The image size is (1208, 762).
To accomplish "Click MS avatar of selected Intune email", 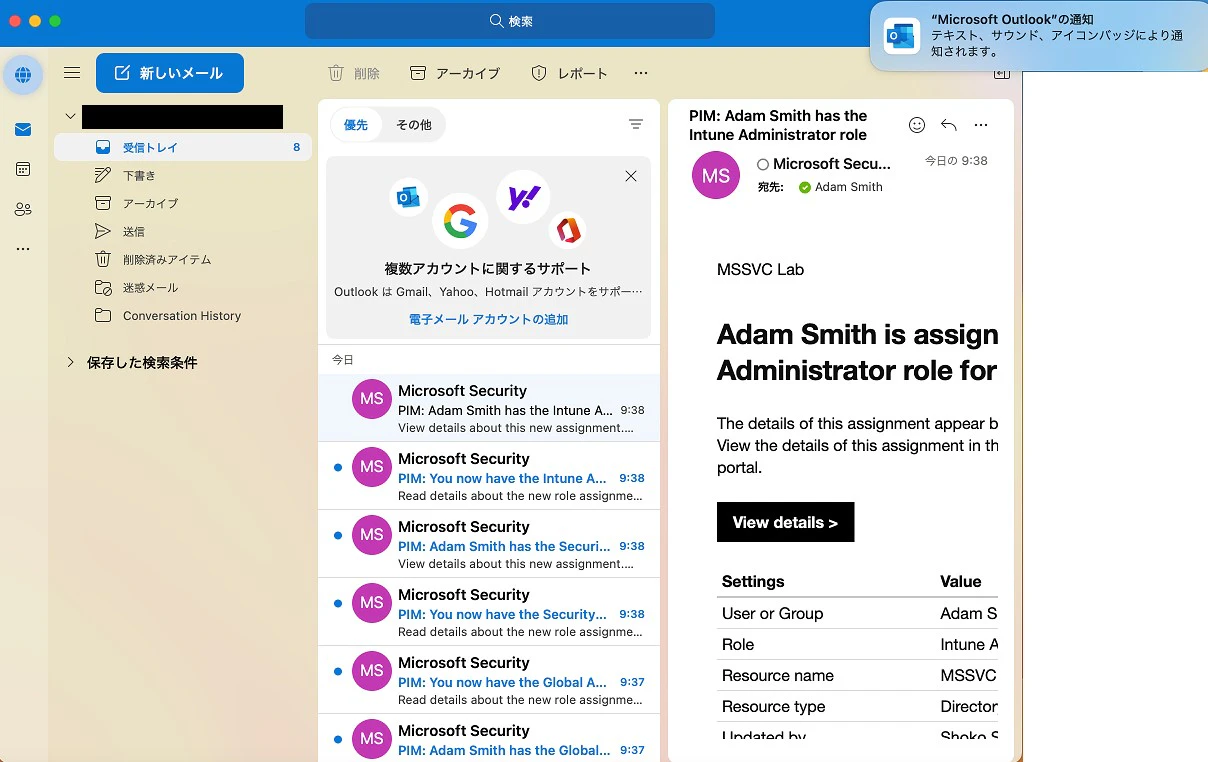I will pos(372,398).
